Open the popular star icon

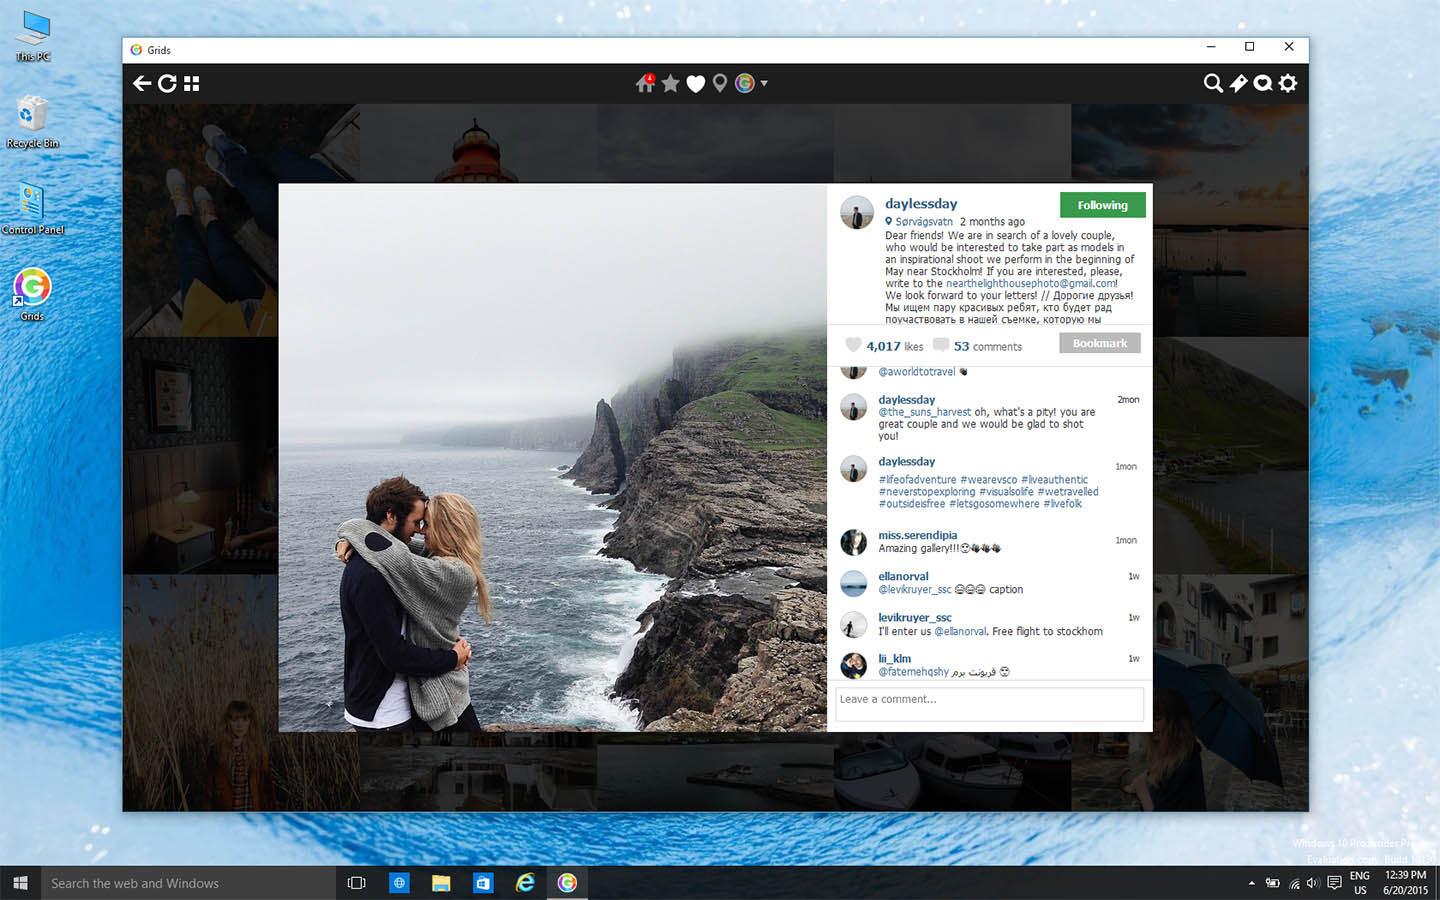670,84
